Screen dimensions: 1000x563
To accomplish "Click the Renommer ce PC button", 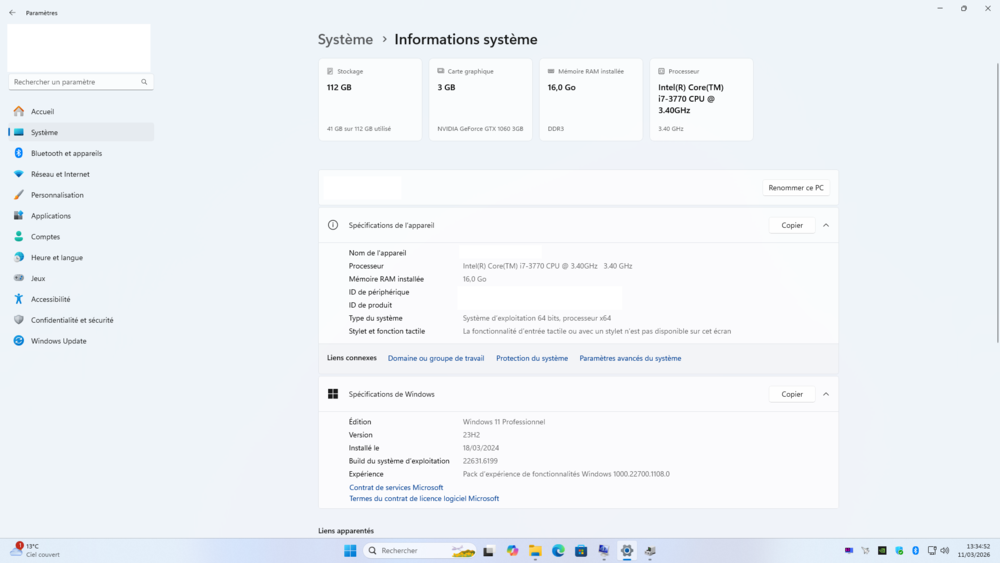I will [796, 188].
